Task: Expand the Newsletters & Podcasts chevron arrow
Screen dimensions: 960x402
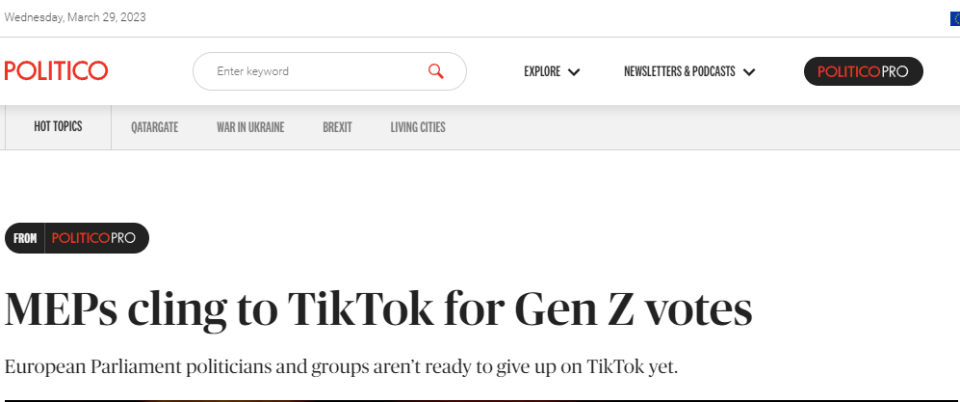Action: pyautogui.click(x=749, y=72)
